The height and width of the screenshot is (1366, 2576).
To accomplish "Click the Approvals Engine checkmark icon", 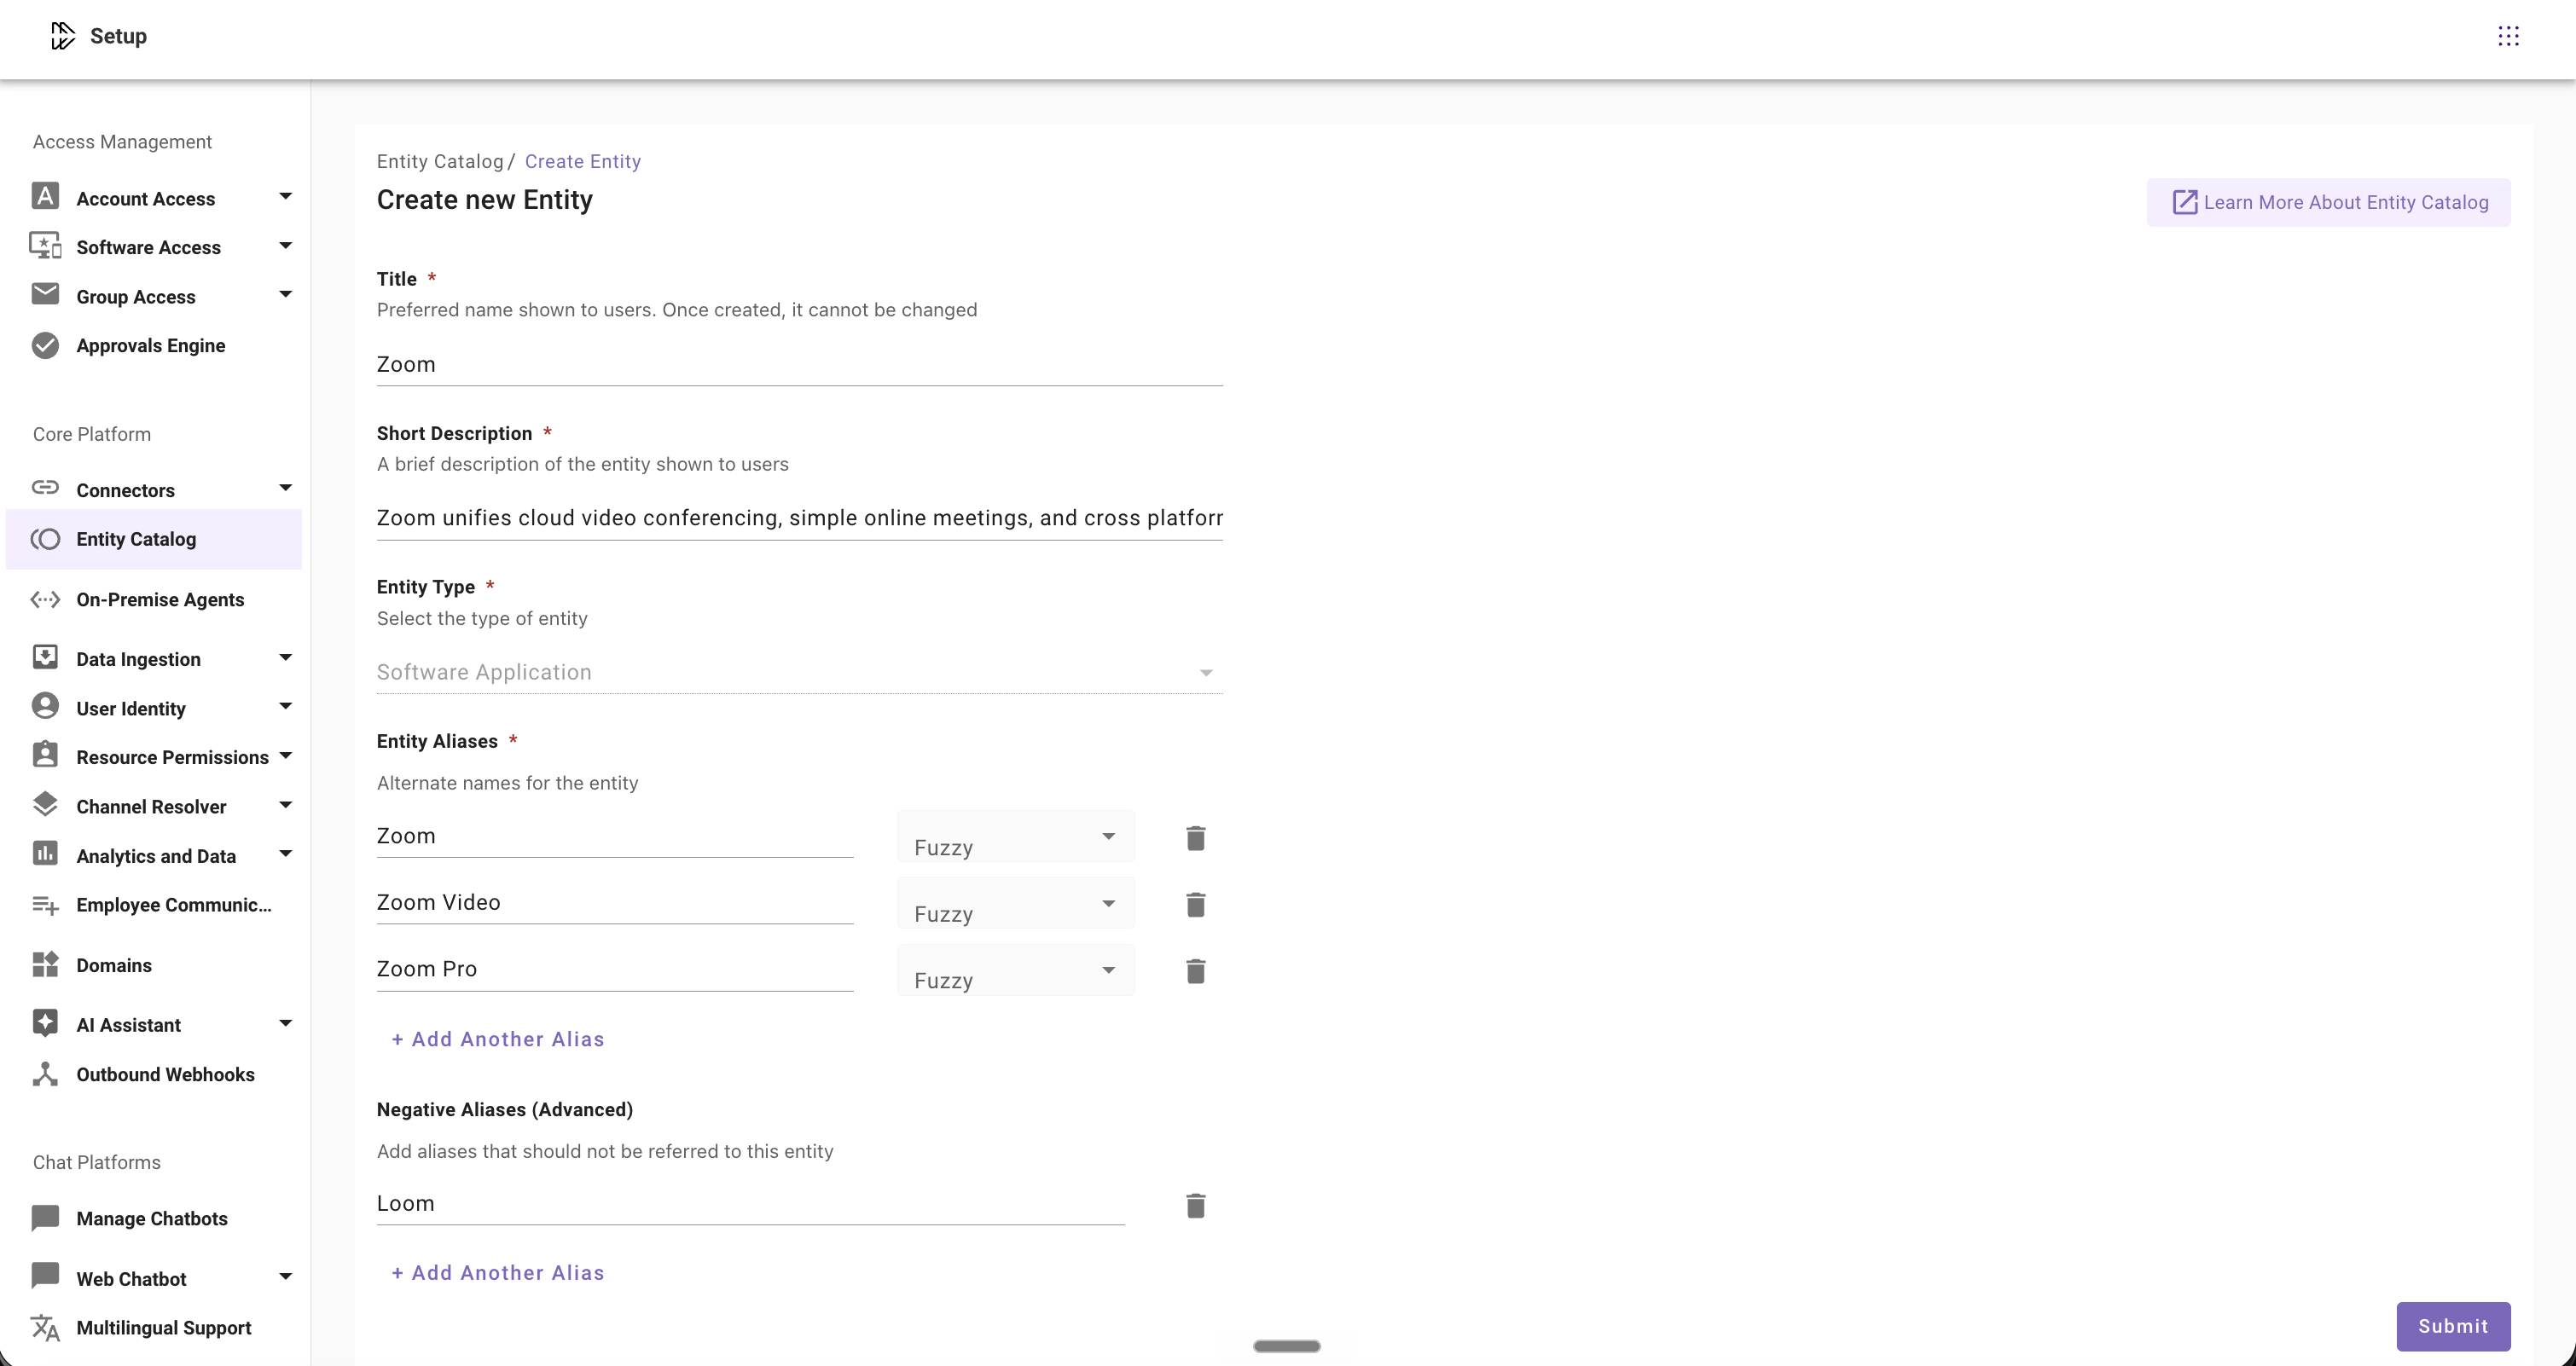I will [x=45, y=345].
